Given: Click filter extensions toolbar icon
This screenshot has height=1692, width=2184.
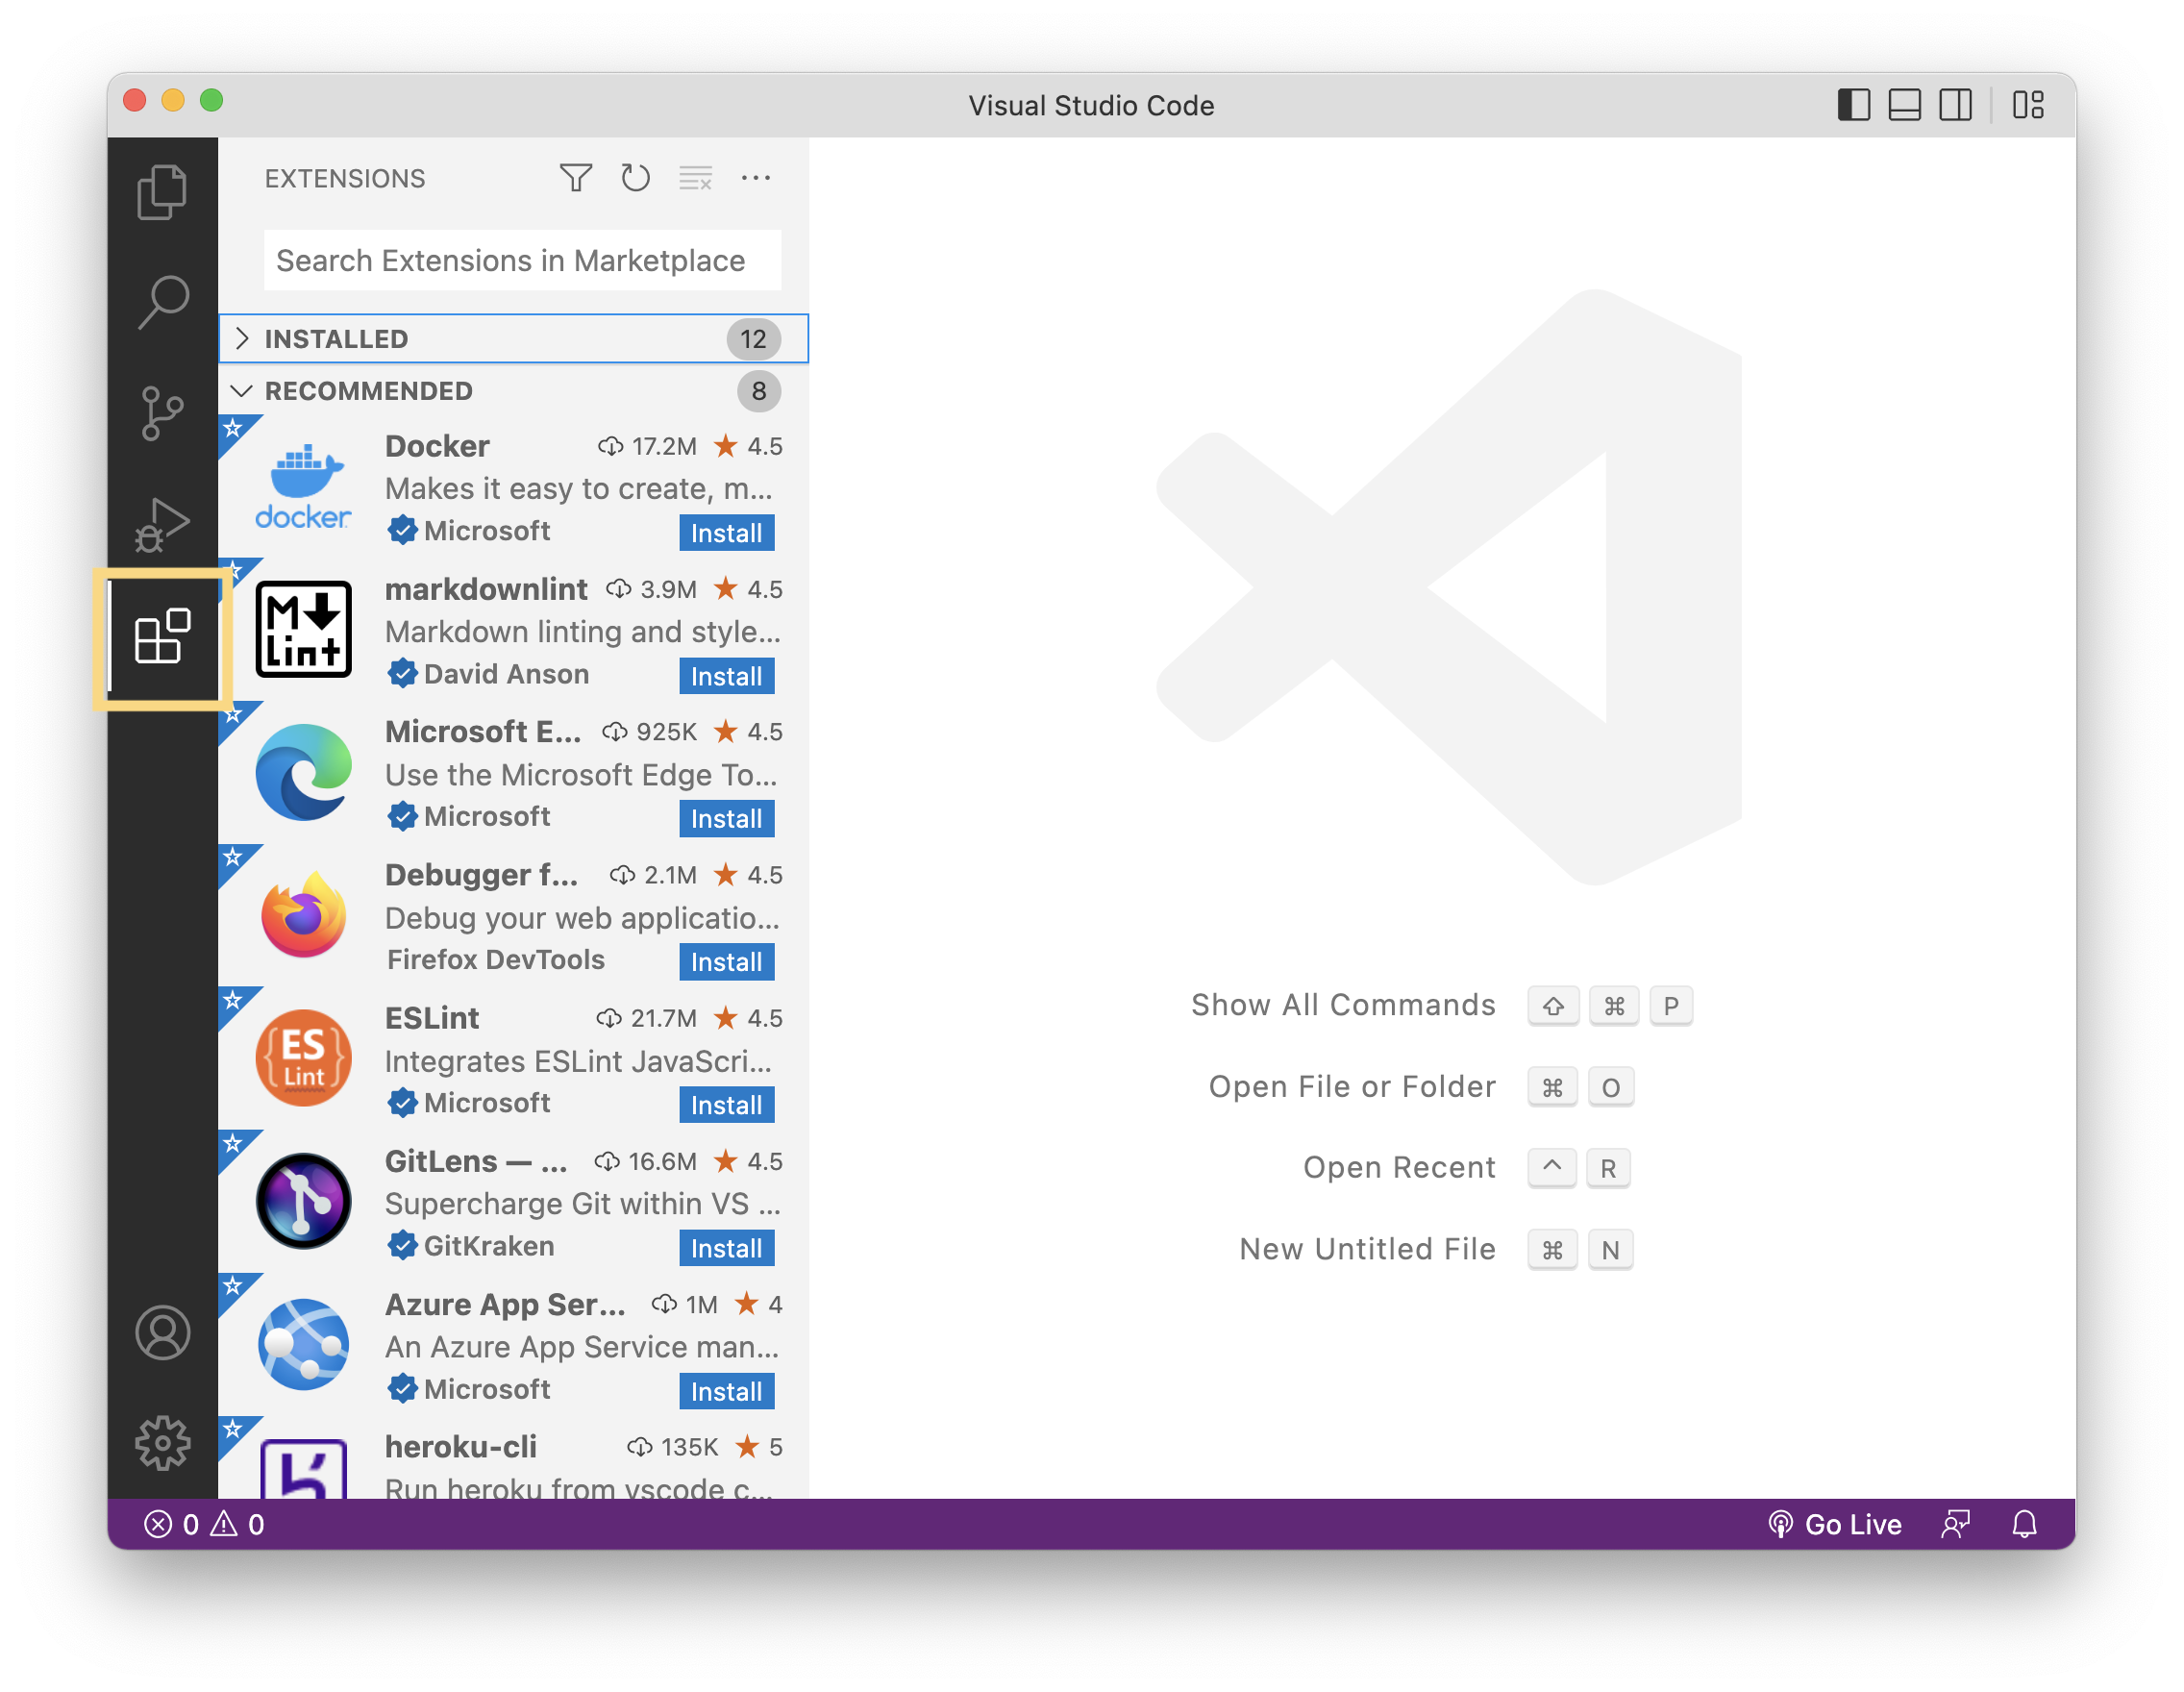Looking at the screenshot, I should [576, 179].
